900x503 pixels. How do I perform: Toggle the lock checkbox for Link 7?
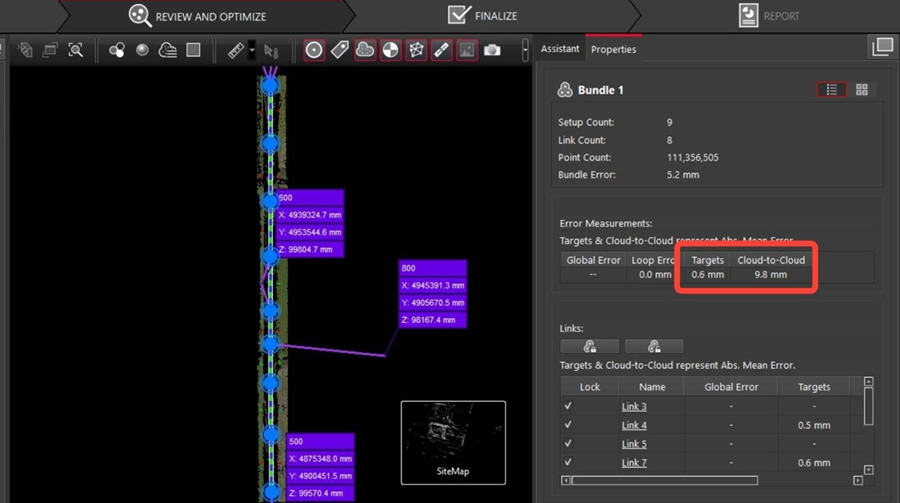[x=568, y=462]
